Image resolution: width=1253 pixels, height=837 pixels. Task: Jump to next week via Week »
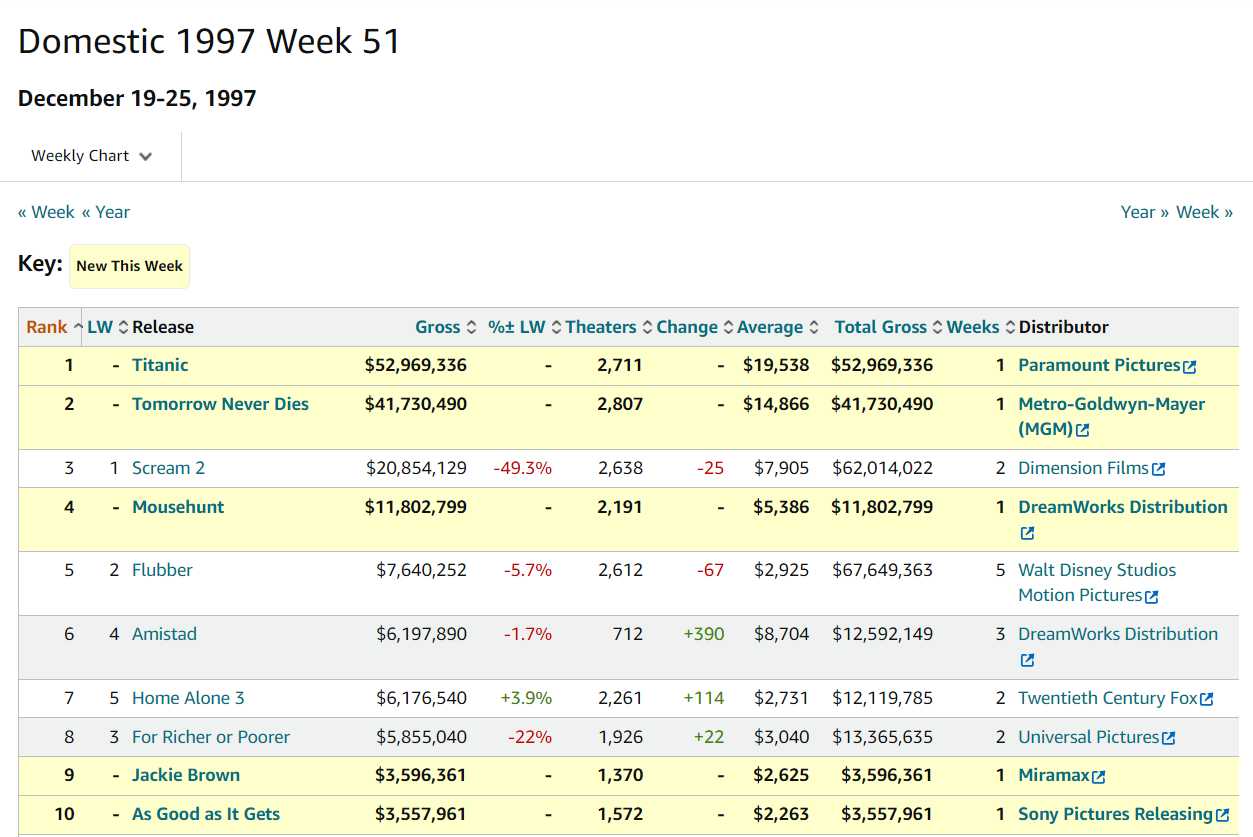coord(1204,212)
